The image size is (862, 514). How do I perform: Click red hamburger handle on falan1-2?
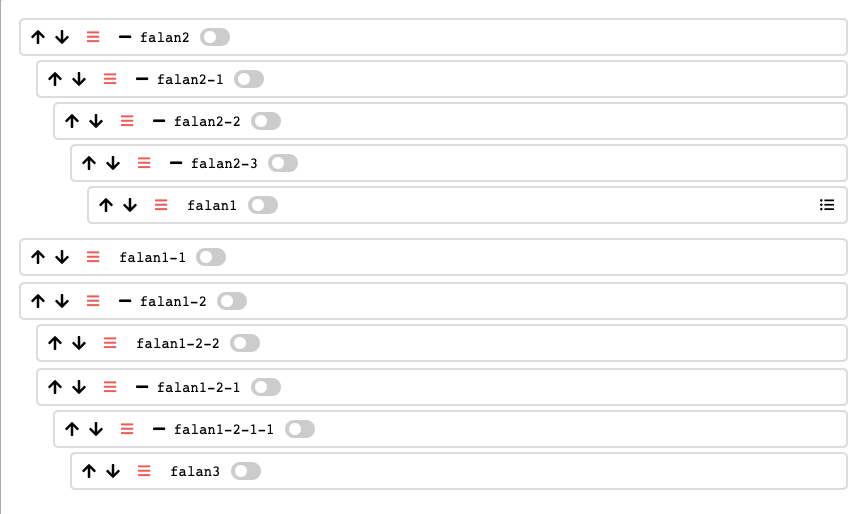(93, 301)
